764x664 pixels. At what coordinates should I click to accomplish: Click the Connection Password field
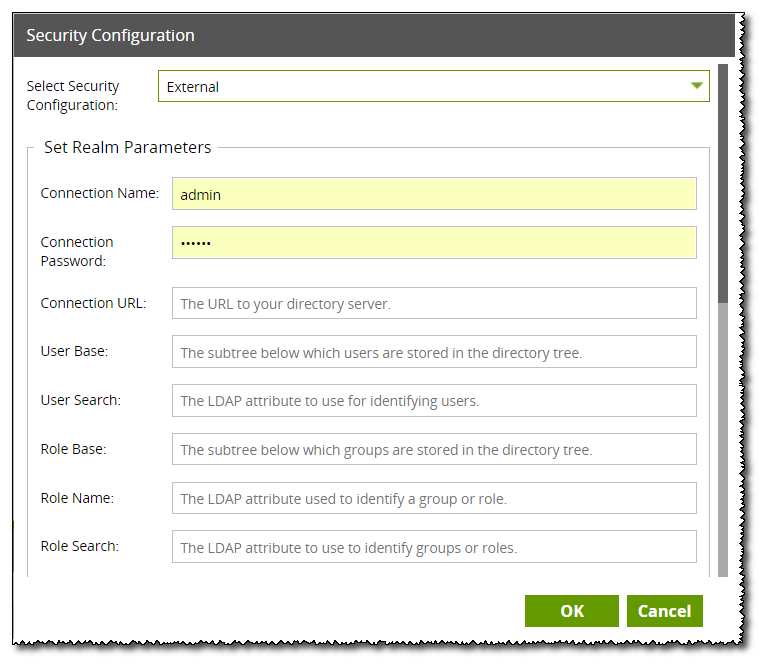click(x=434, y=243)
